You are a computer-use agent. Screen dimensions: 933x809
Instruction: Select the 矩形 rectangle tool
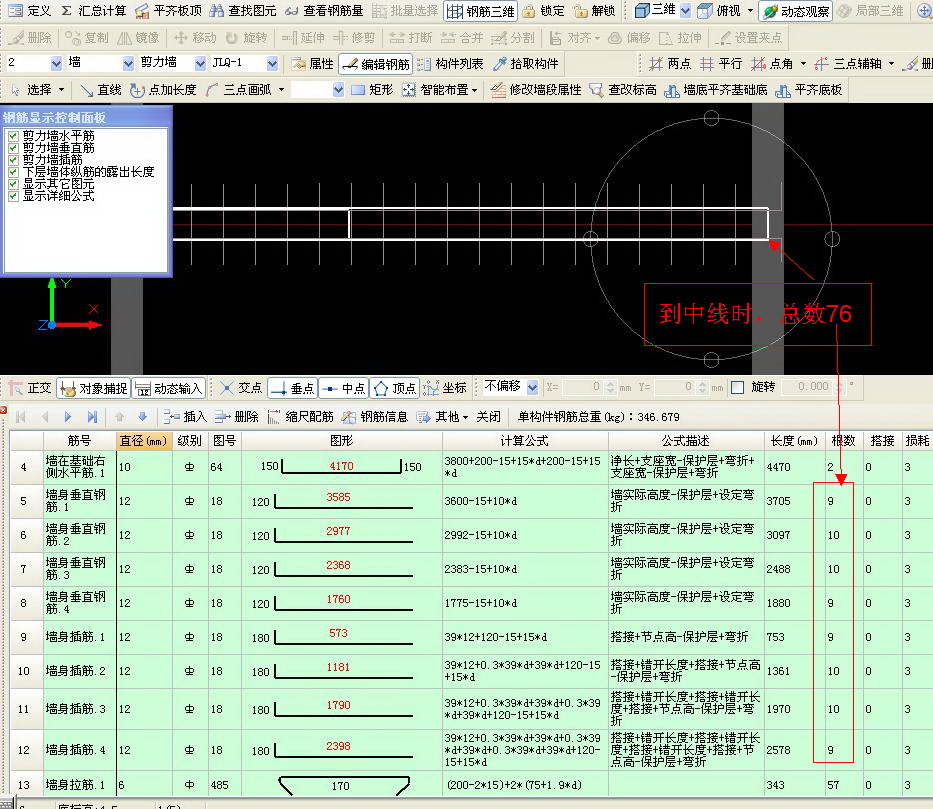[x=372, y=89]
